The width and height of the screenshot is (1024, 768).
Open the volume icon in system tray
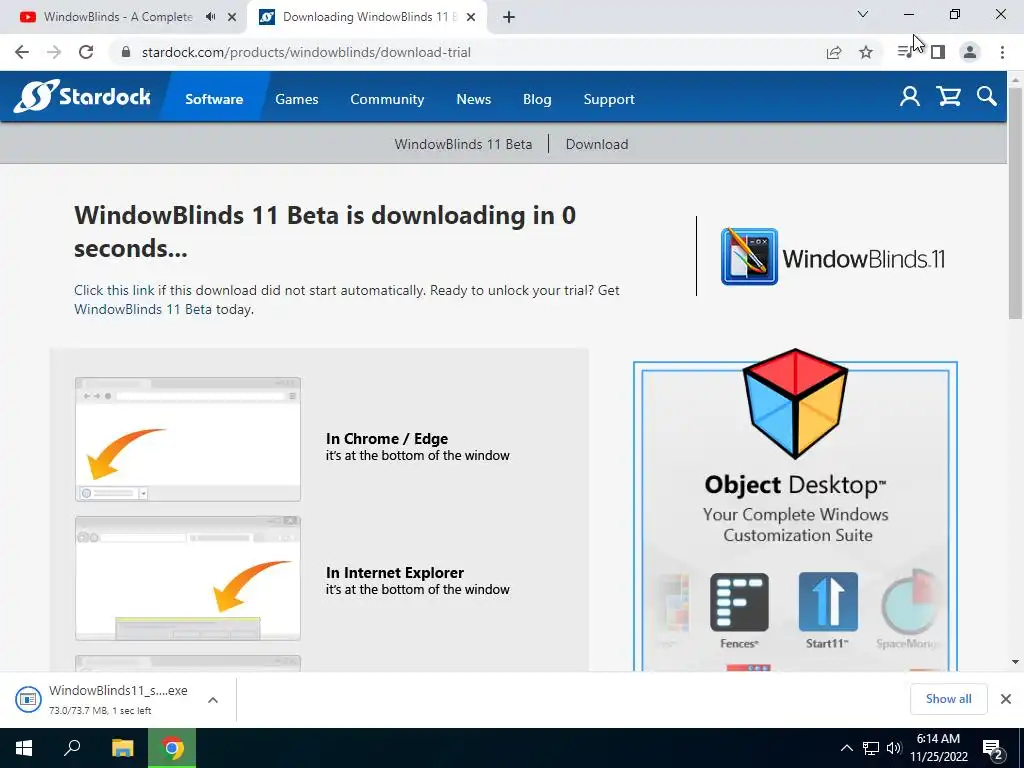tap(894, 748)
